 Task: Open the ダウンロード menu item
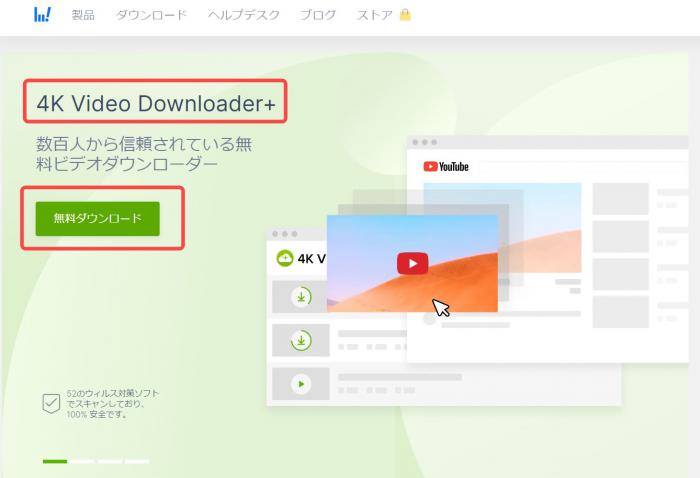point(151,15)
